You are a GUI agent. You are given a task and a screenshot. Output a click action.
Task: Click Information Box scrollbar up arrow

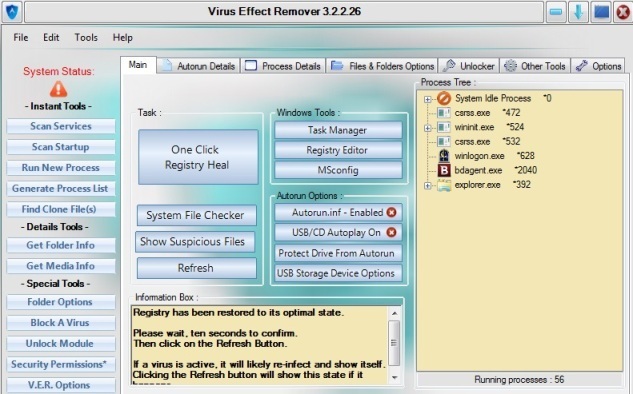[394, 313]
